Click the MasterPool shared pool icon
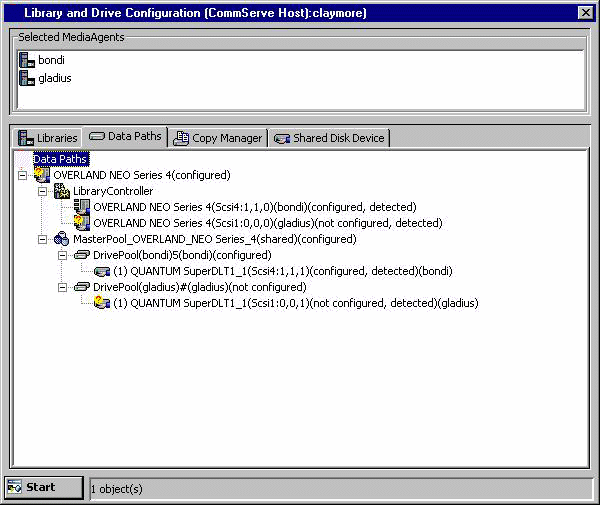600x505 pixels. coord(62,239)
